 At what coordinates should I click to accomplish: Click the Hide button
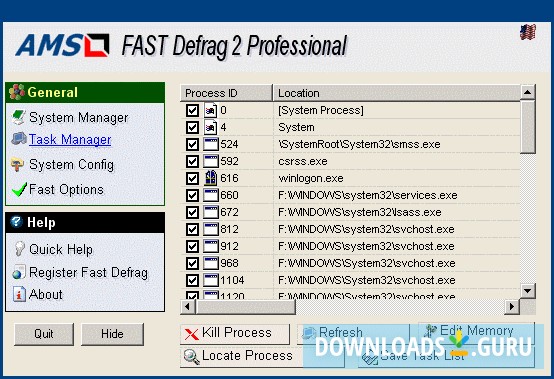coord(112,334)
